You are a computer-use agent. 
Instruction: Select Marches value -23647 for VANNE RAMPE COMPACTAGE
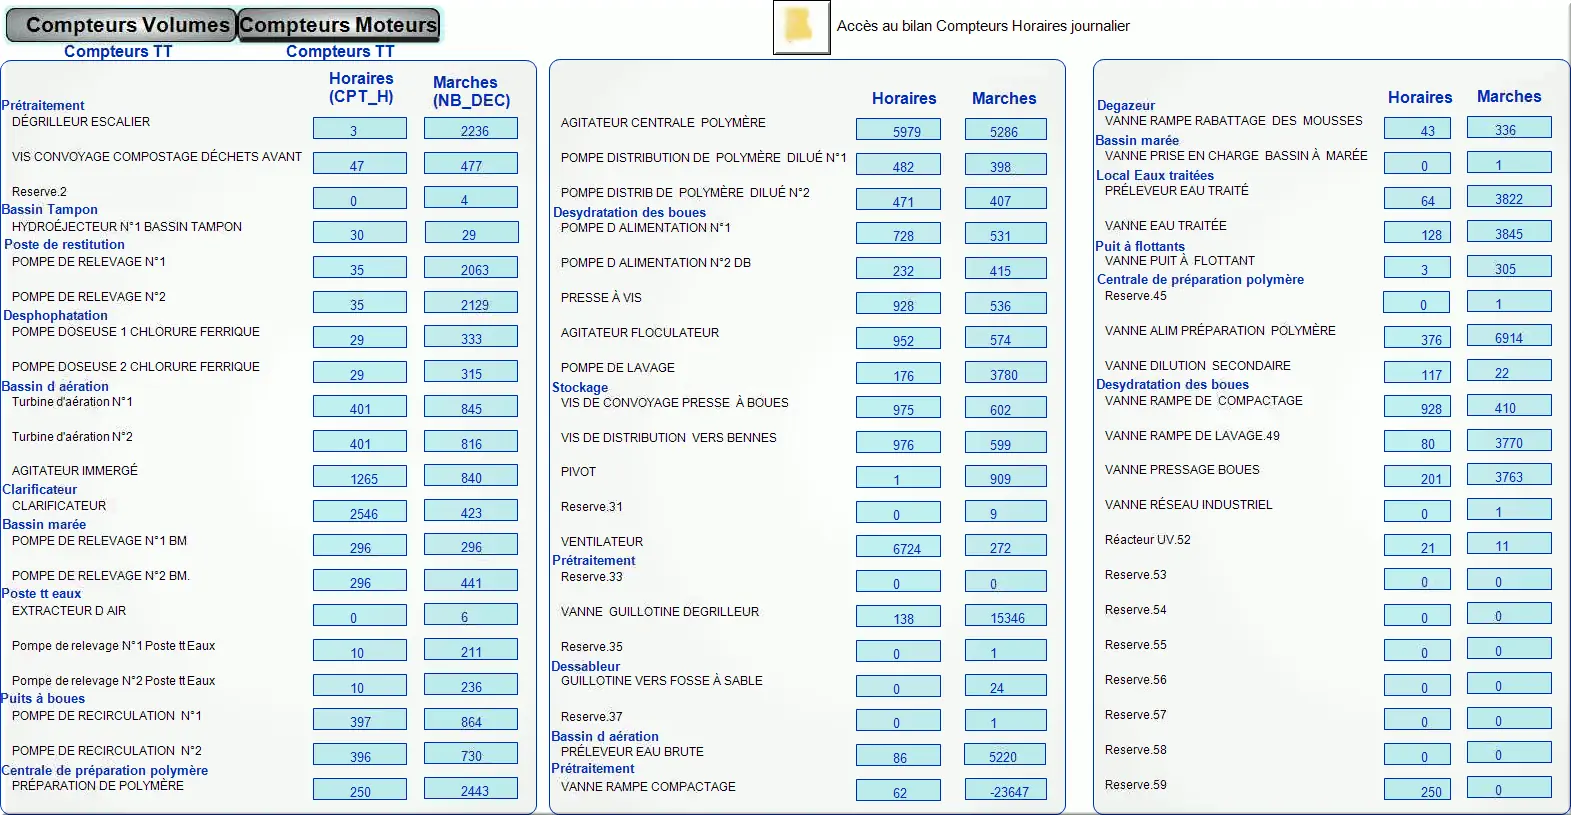(x=1006, y=790)
